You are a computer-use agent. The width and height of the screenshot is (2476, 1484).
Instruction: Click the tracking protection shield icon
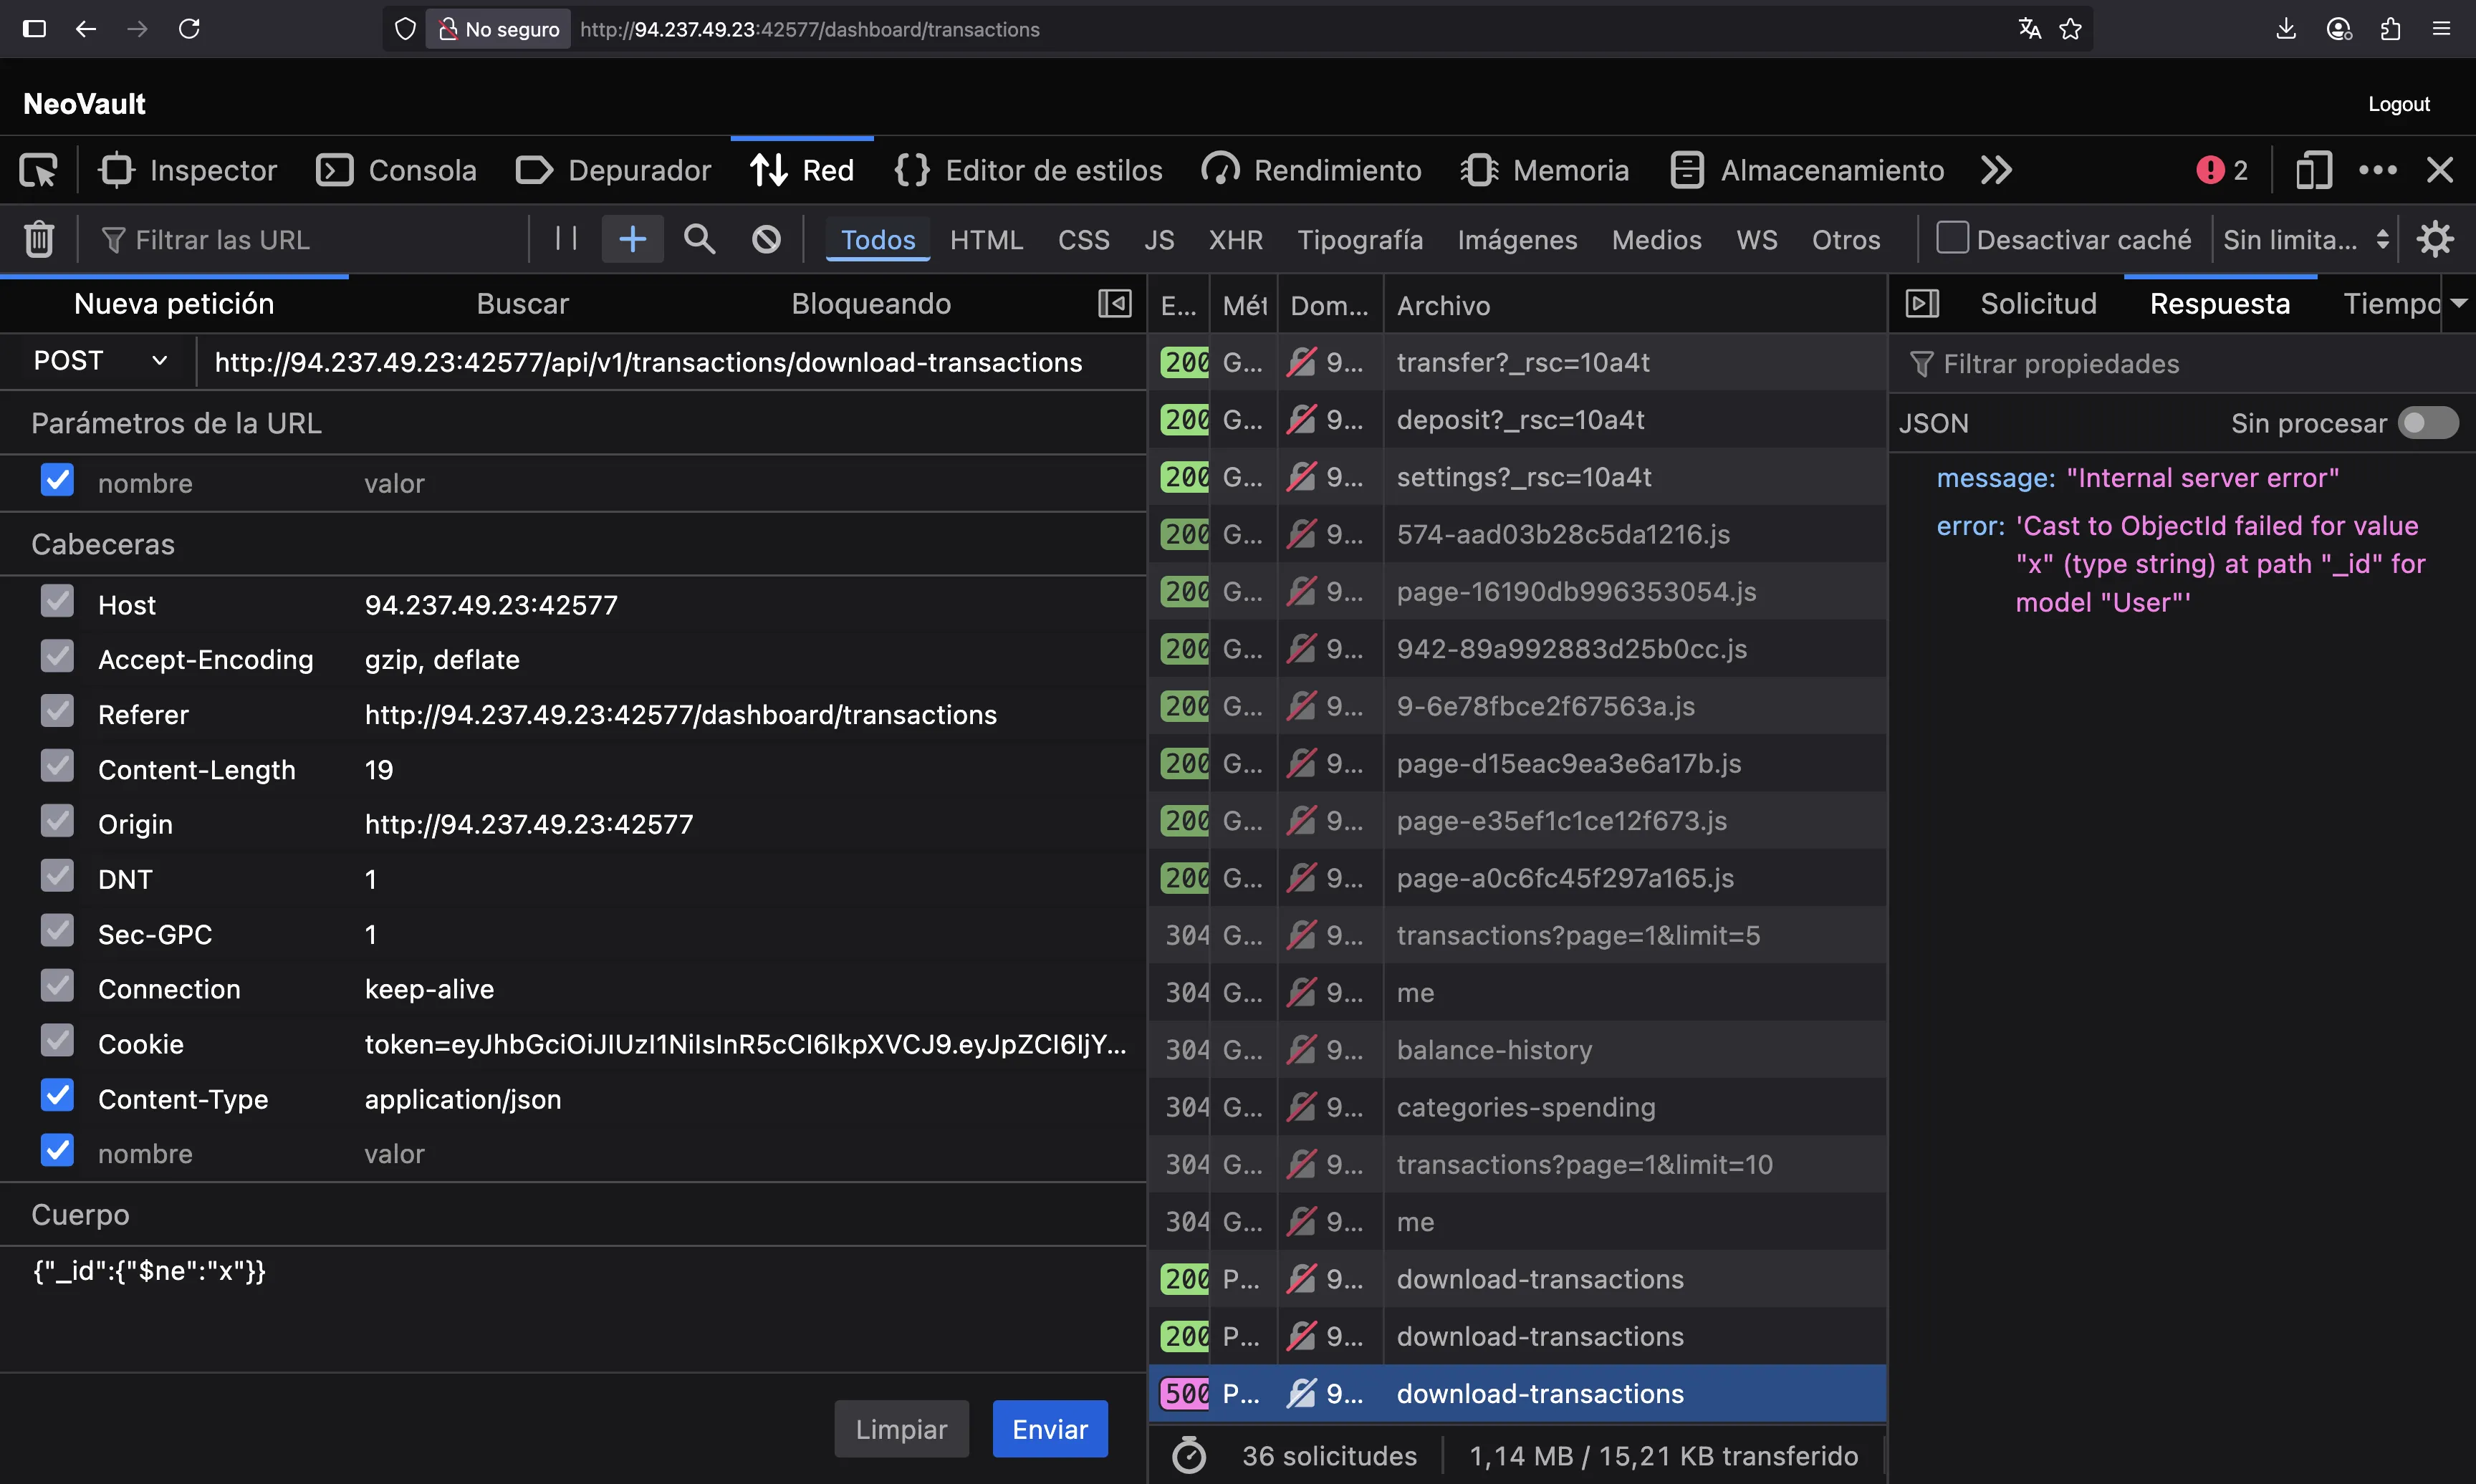point(405,29)
